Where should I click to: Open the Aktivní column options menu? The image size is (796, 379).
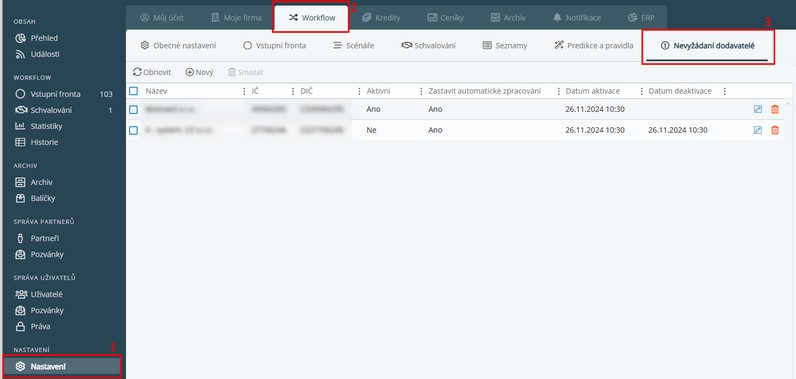pyautogui.click(x=421, y=91)
